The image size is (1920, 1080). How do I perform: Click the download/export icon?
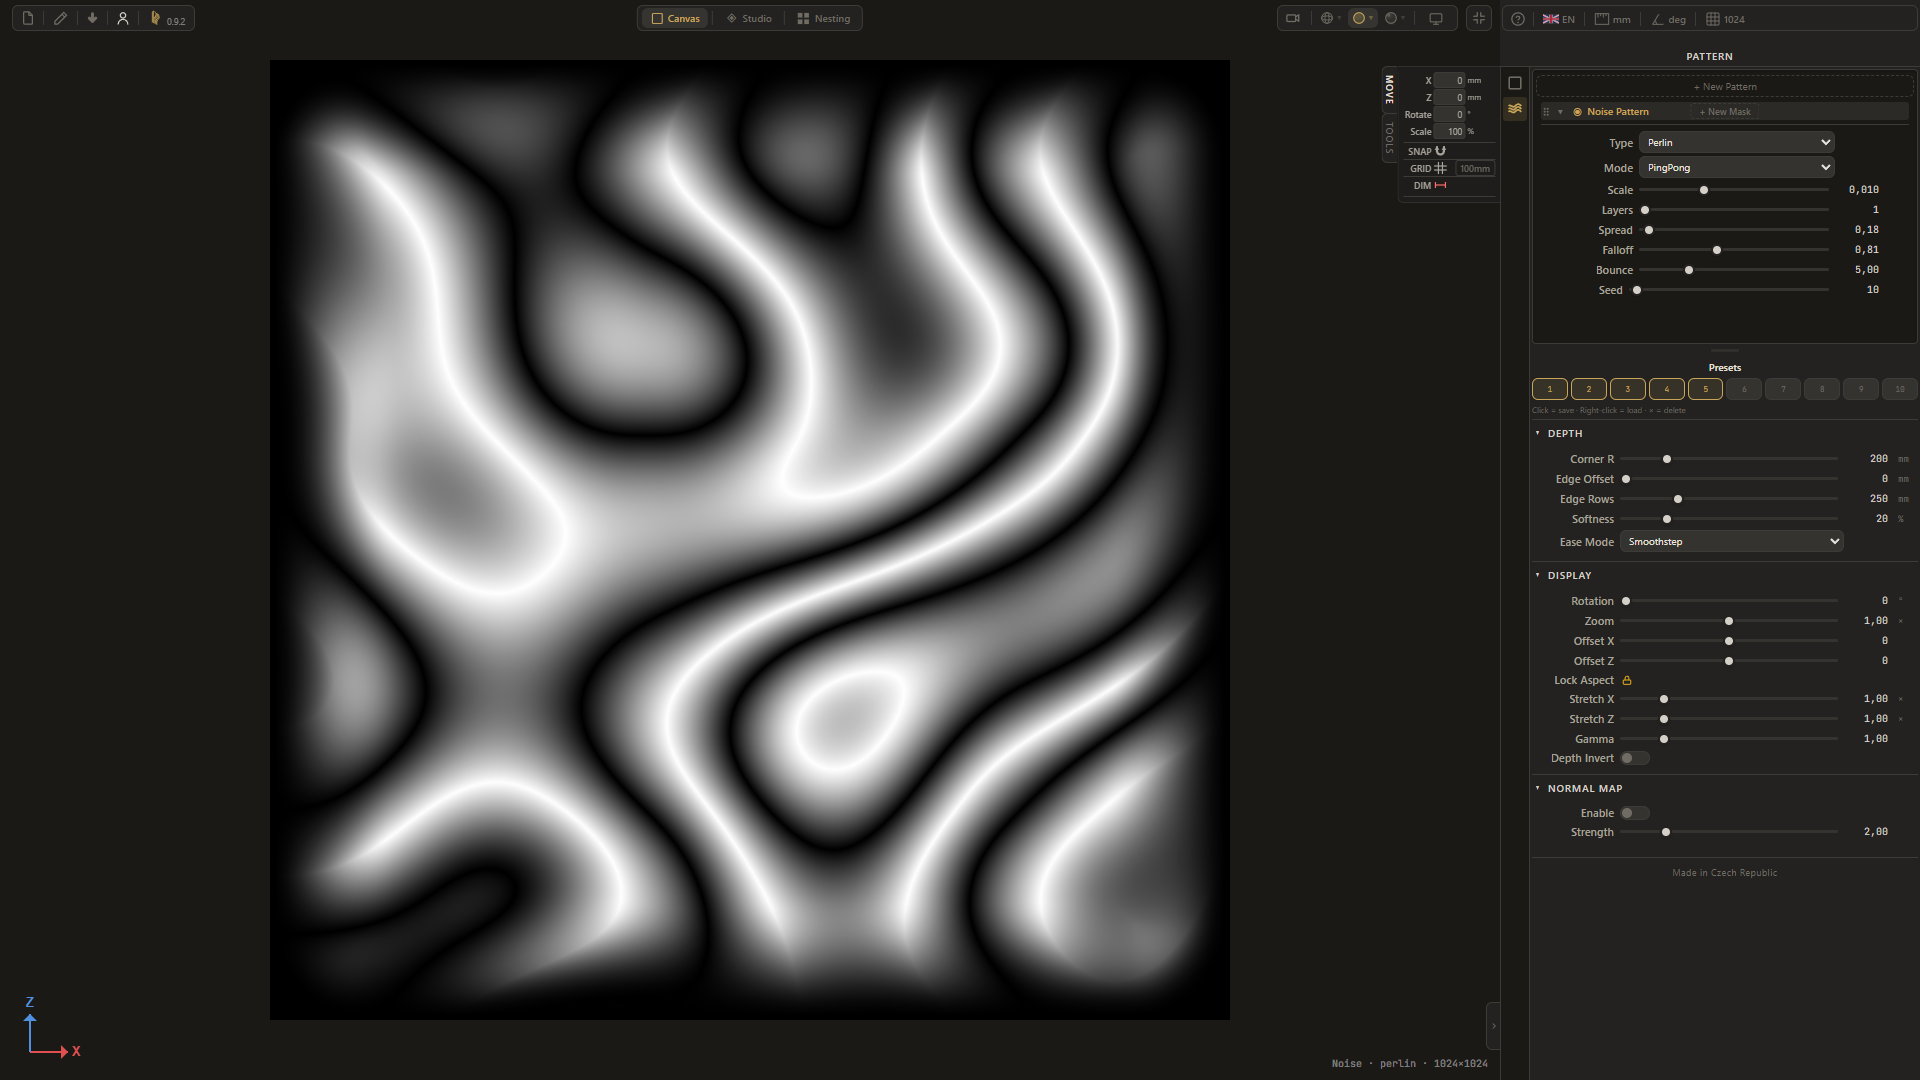(91, 18)
